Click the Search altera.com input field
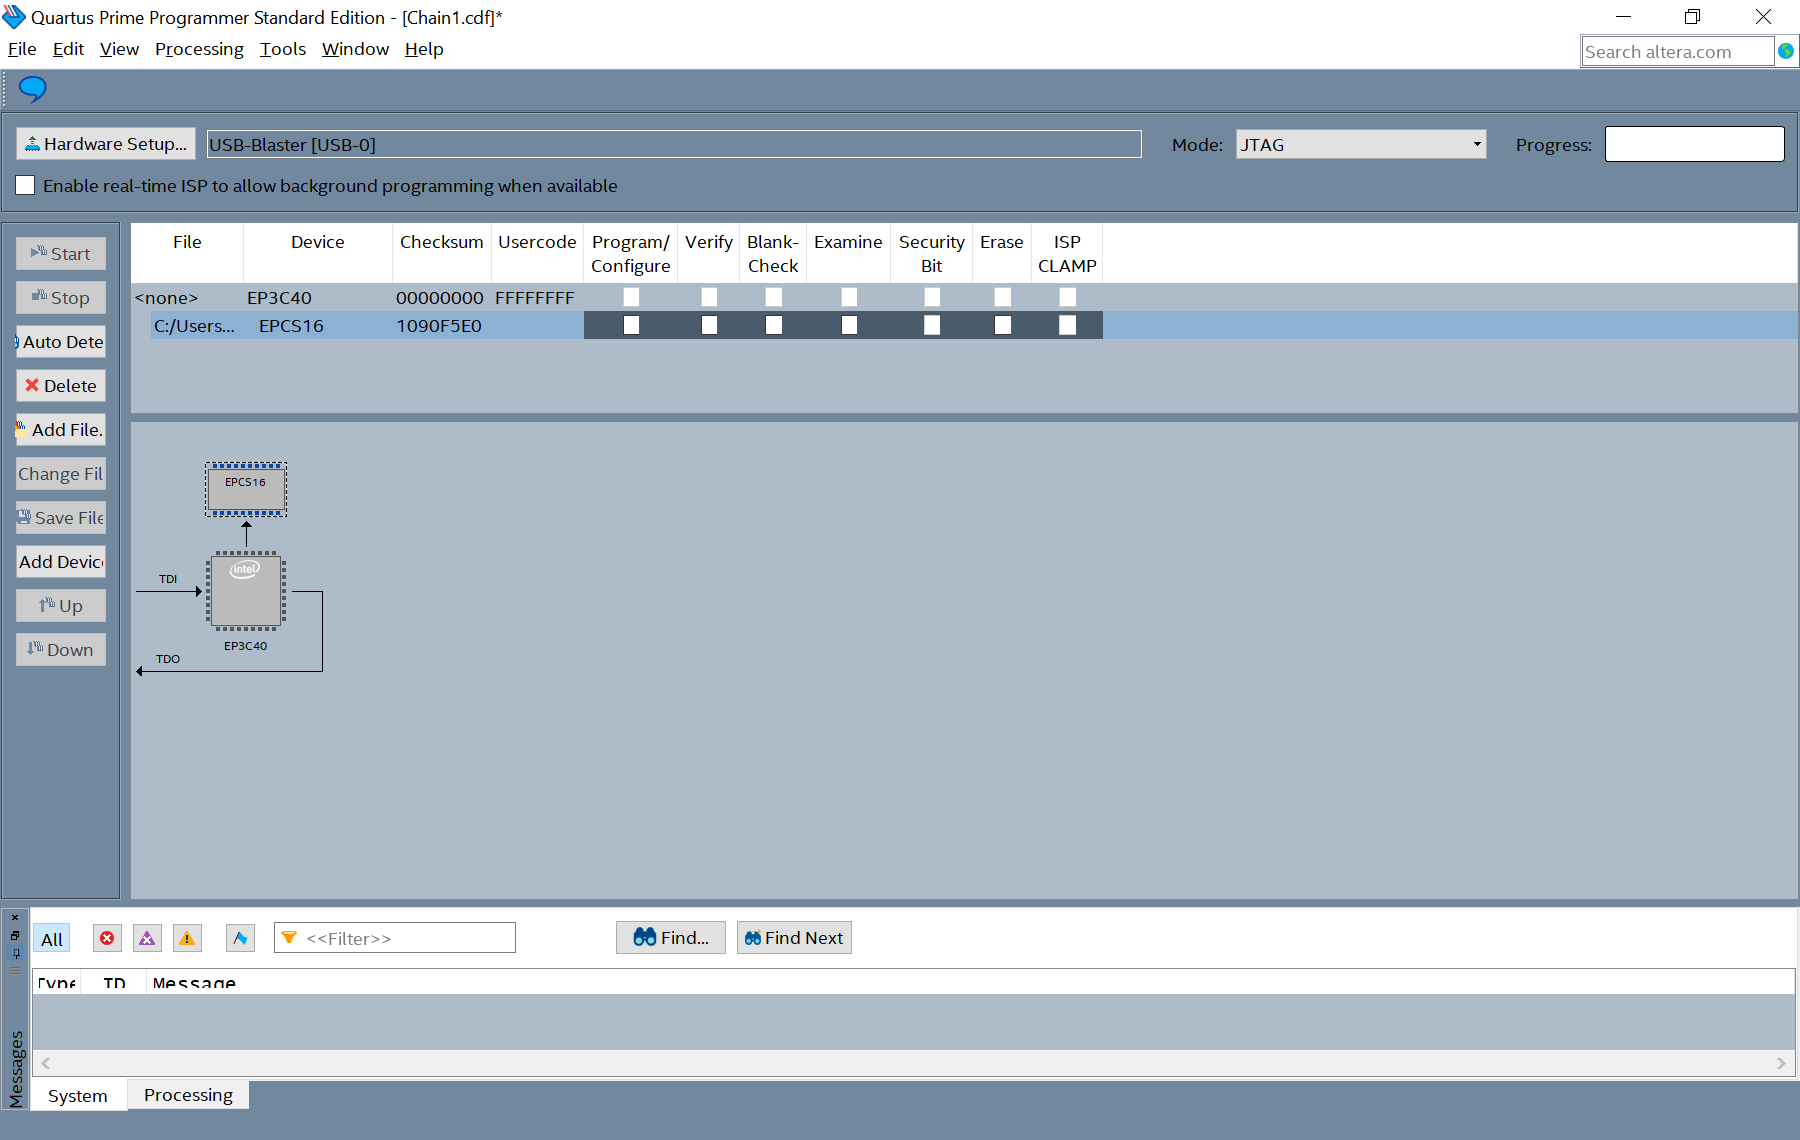This screenshot has width=1800, height=1140. click(x=1678, y=52)
